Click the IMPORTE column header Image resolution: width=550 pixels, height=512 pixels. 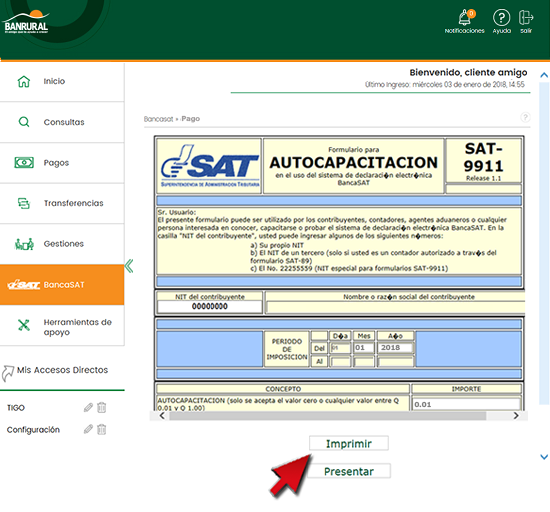point(466,389)
